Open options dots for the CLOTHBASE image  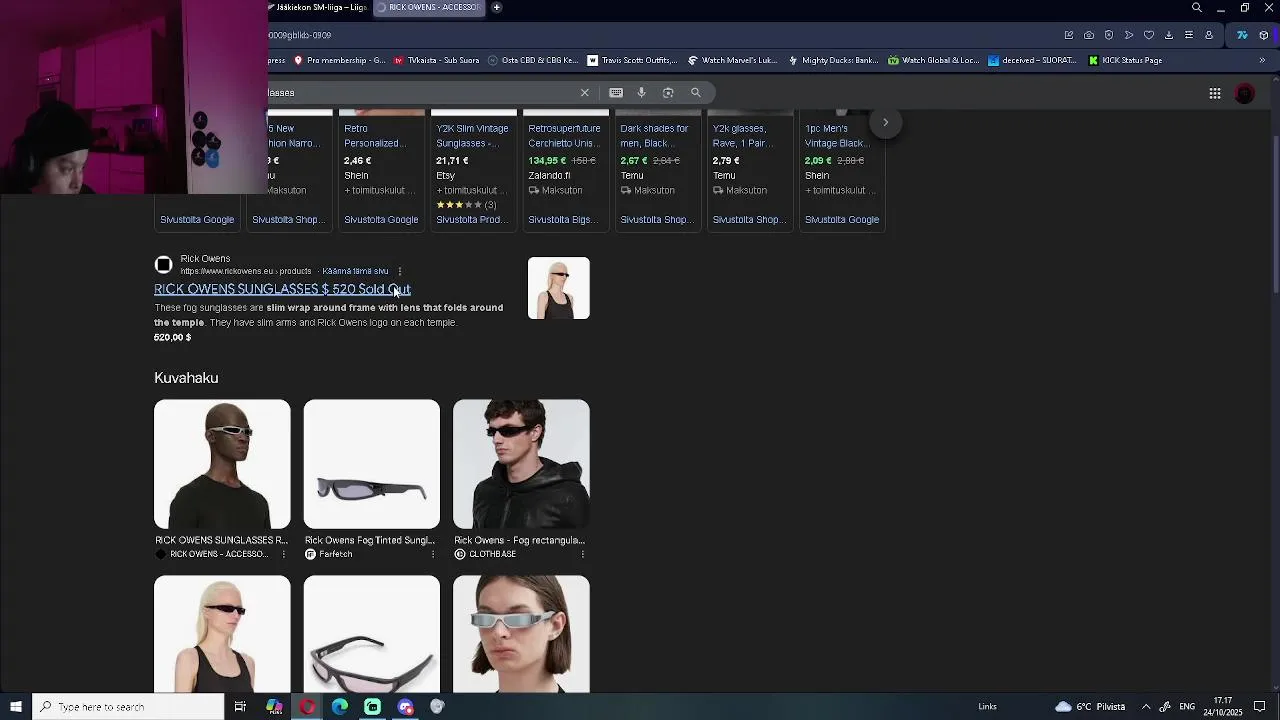[582, 554]
